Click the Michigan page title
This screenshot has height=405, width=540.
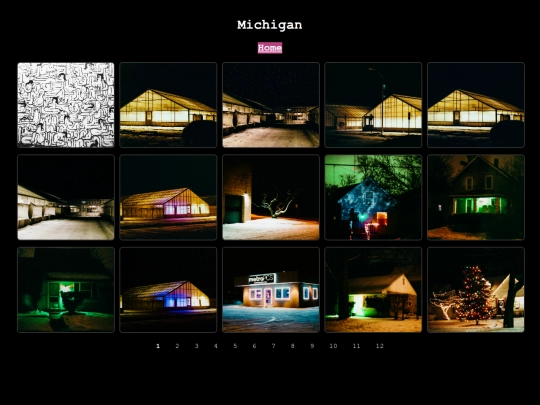point(270,25)
